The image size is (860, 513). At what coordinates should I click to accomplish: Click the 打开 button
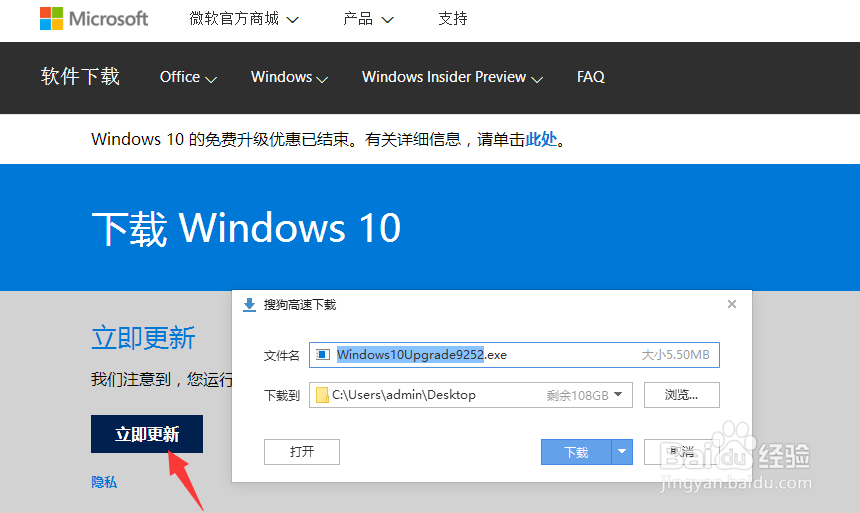(x=302, y=452)
